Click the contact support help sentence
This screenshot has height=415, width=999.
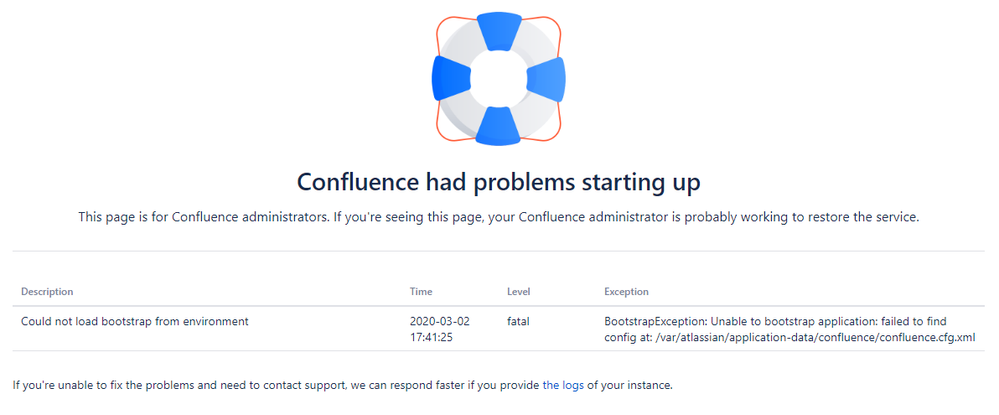coord(343,385)
